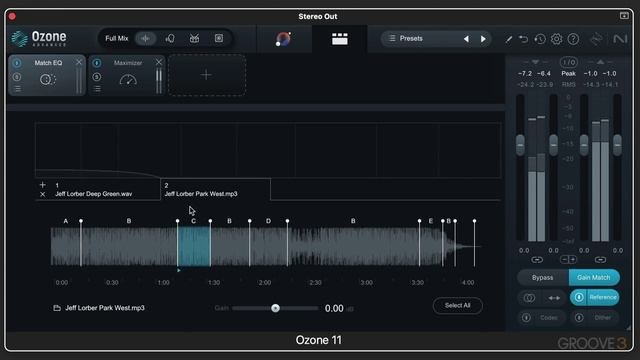Remove the Match EQ module

click(x=79, y=62)
